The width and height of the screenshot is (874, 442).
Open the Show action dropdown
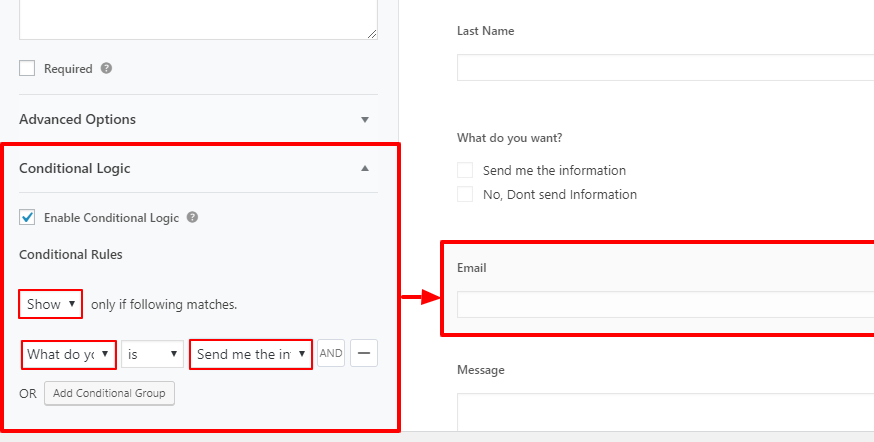tap(51, 304)
